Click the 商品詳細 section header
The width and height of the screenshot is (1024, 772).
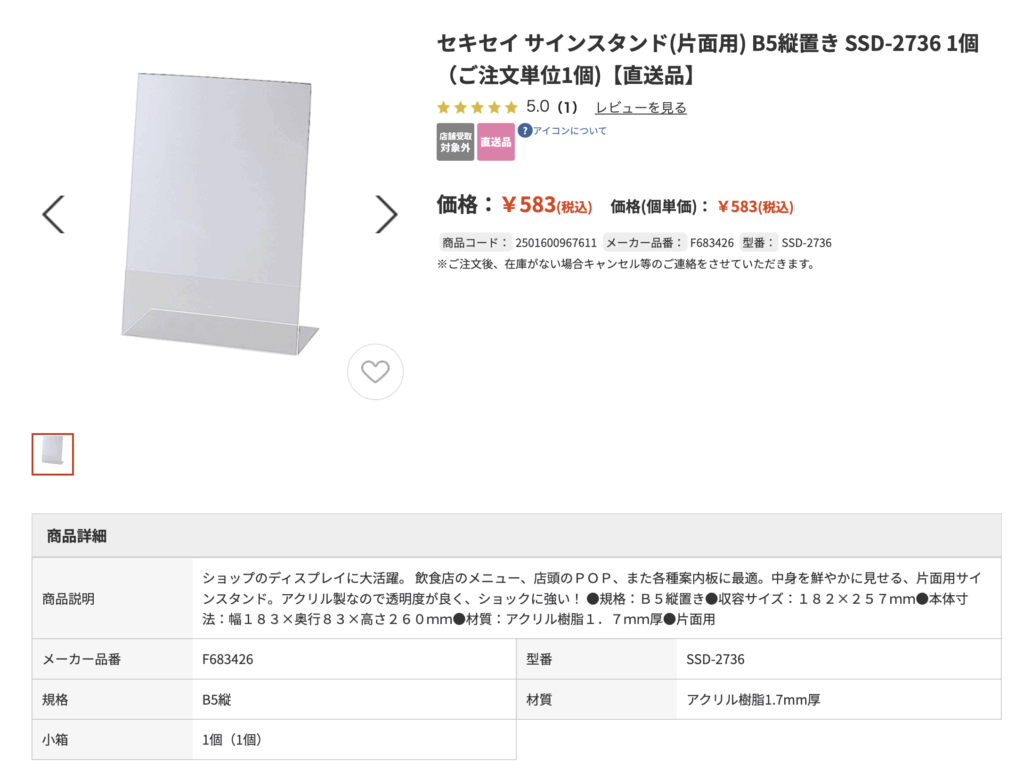77,536
